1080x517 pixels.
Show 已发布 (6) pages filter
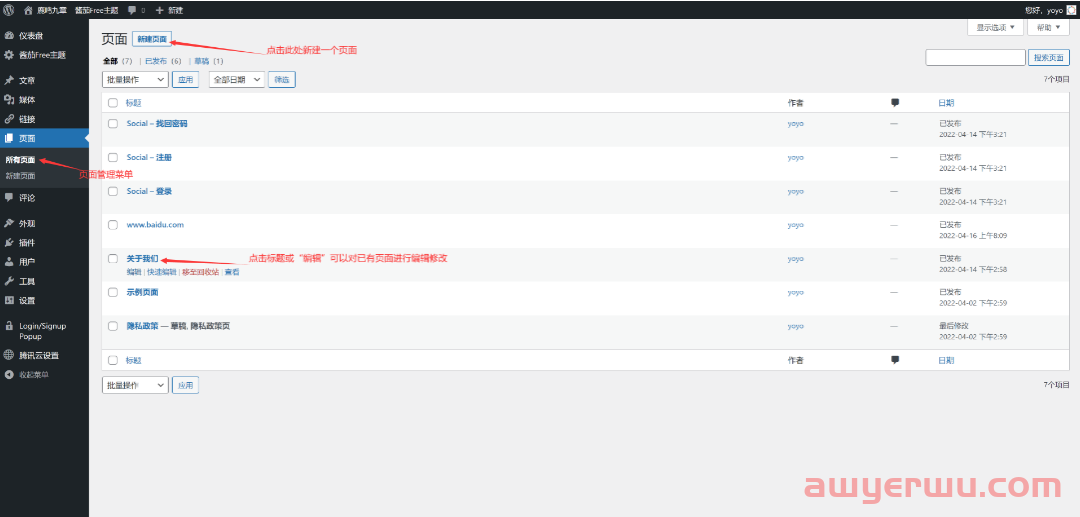coord(163,61)
